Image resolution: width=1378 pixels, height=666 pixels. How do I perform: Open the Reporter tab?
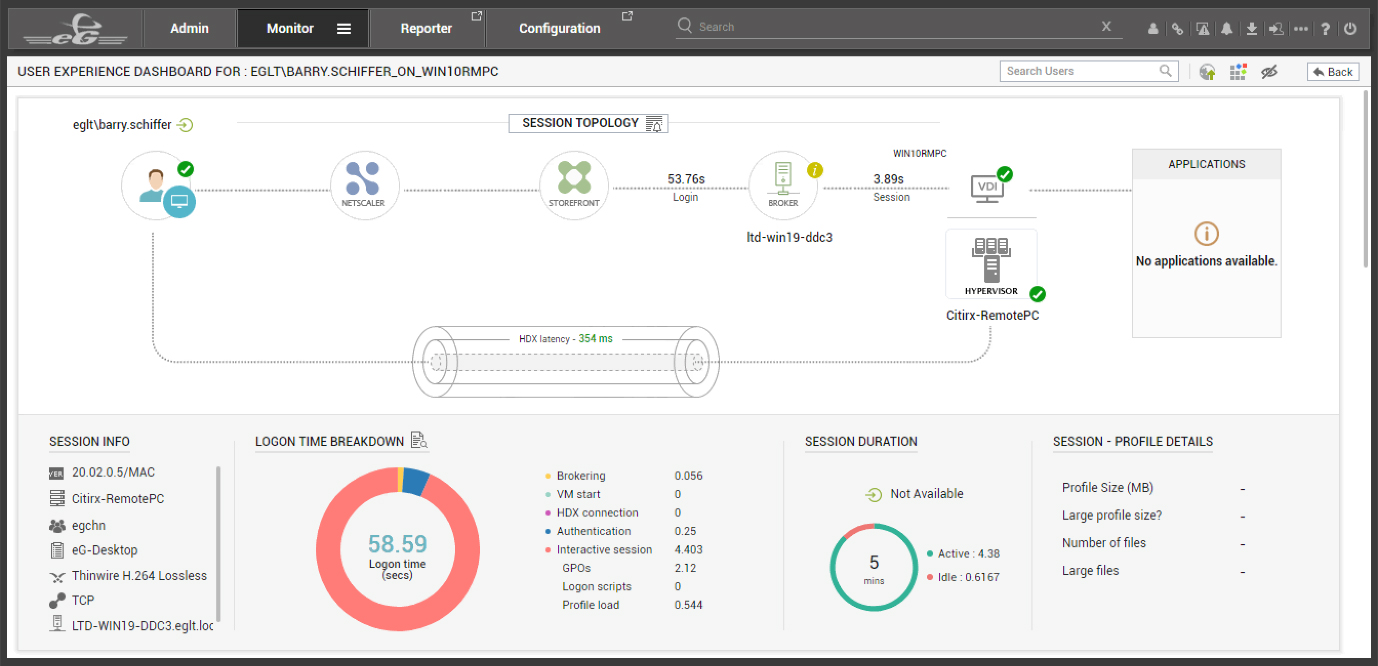(426, 29)
